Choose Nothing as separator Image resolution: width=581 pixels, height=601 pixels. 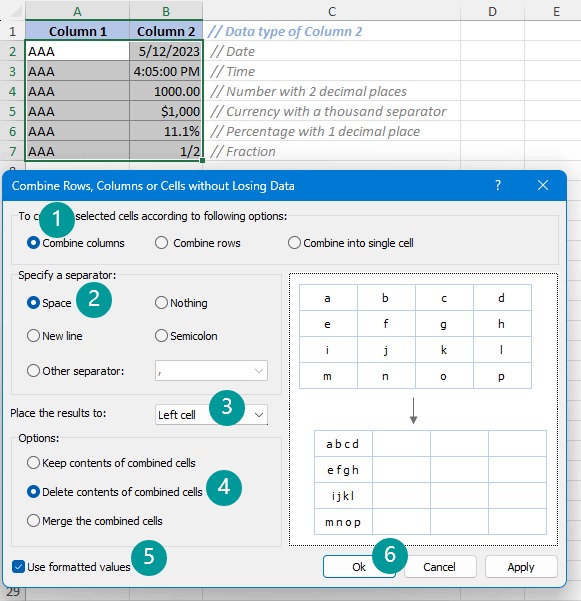pyautogui.click(x=181, y=303)
